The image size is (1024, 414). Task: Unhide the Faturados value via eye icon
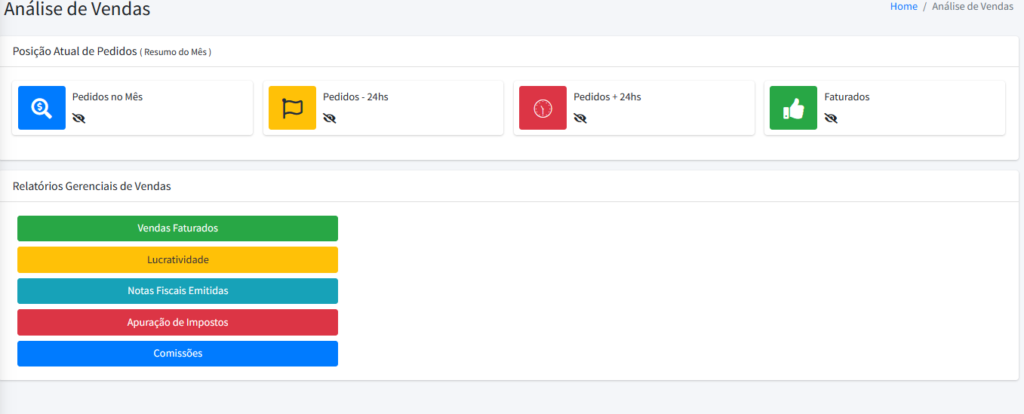[831, 118]
